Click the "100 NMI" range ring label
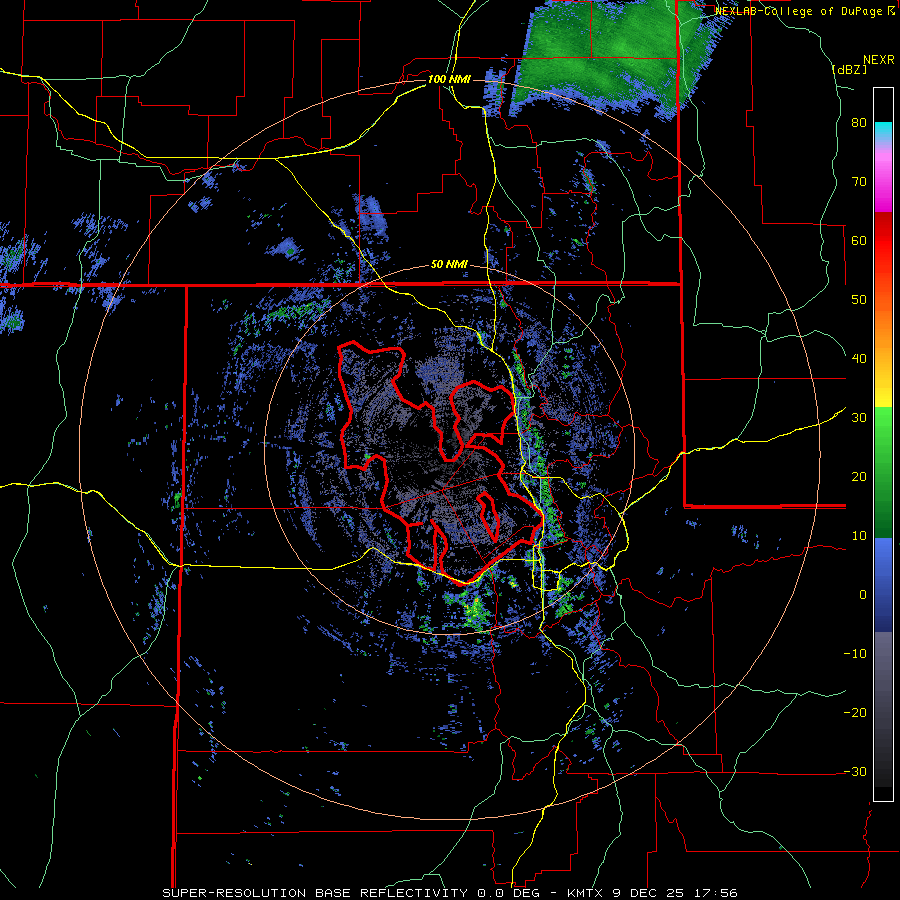Viewport: 900px width, 900px height. (x=449, y=79)
